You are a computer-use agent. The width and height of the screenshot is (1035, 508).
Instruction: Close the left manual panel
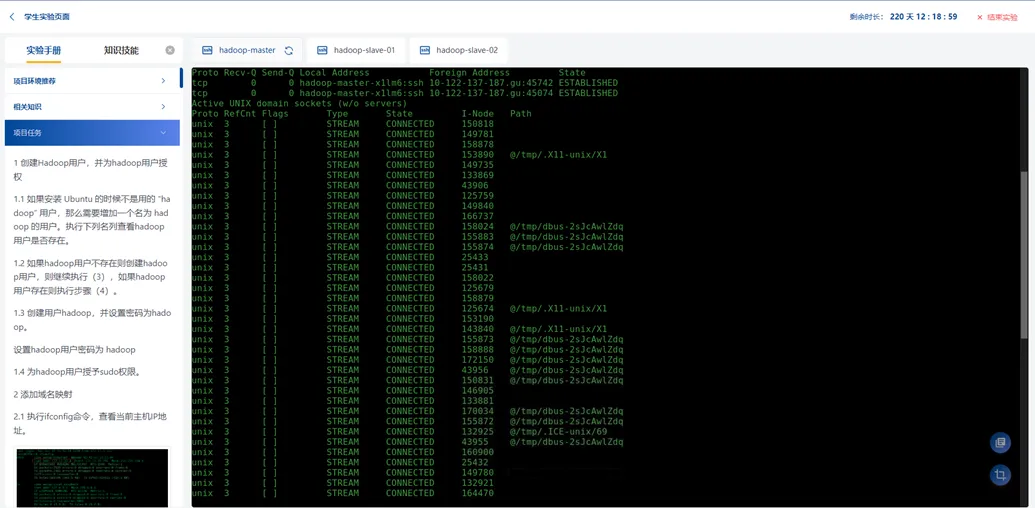[x=170, y=50]
